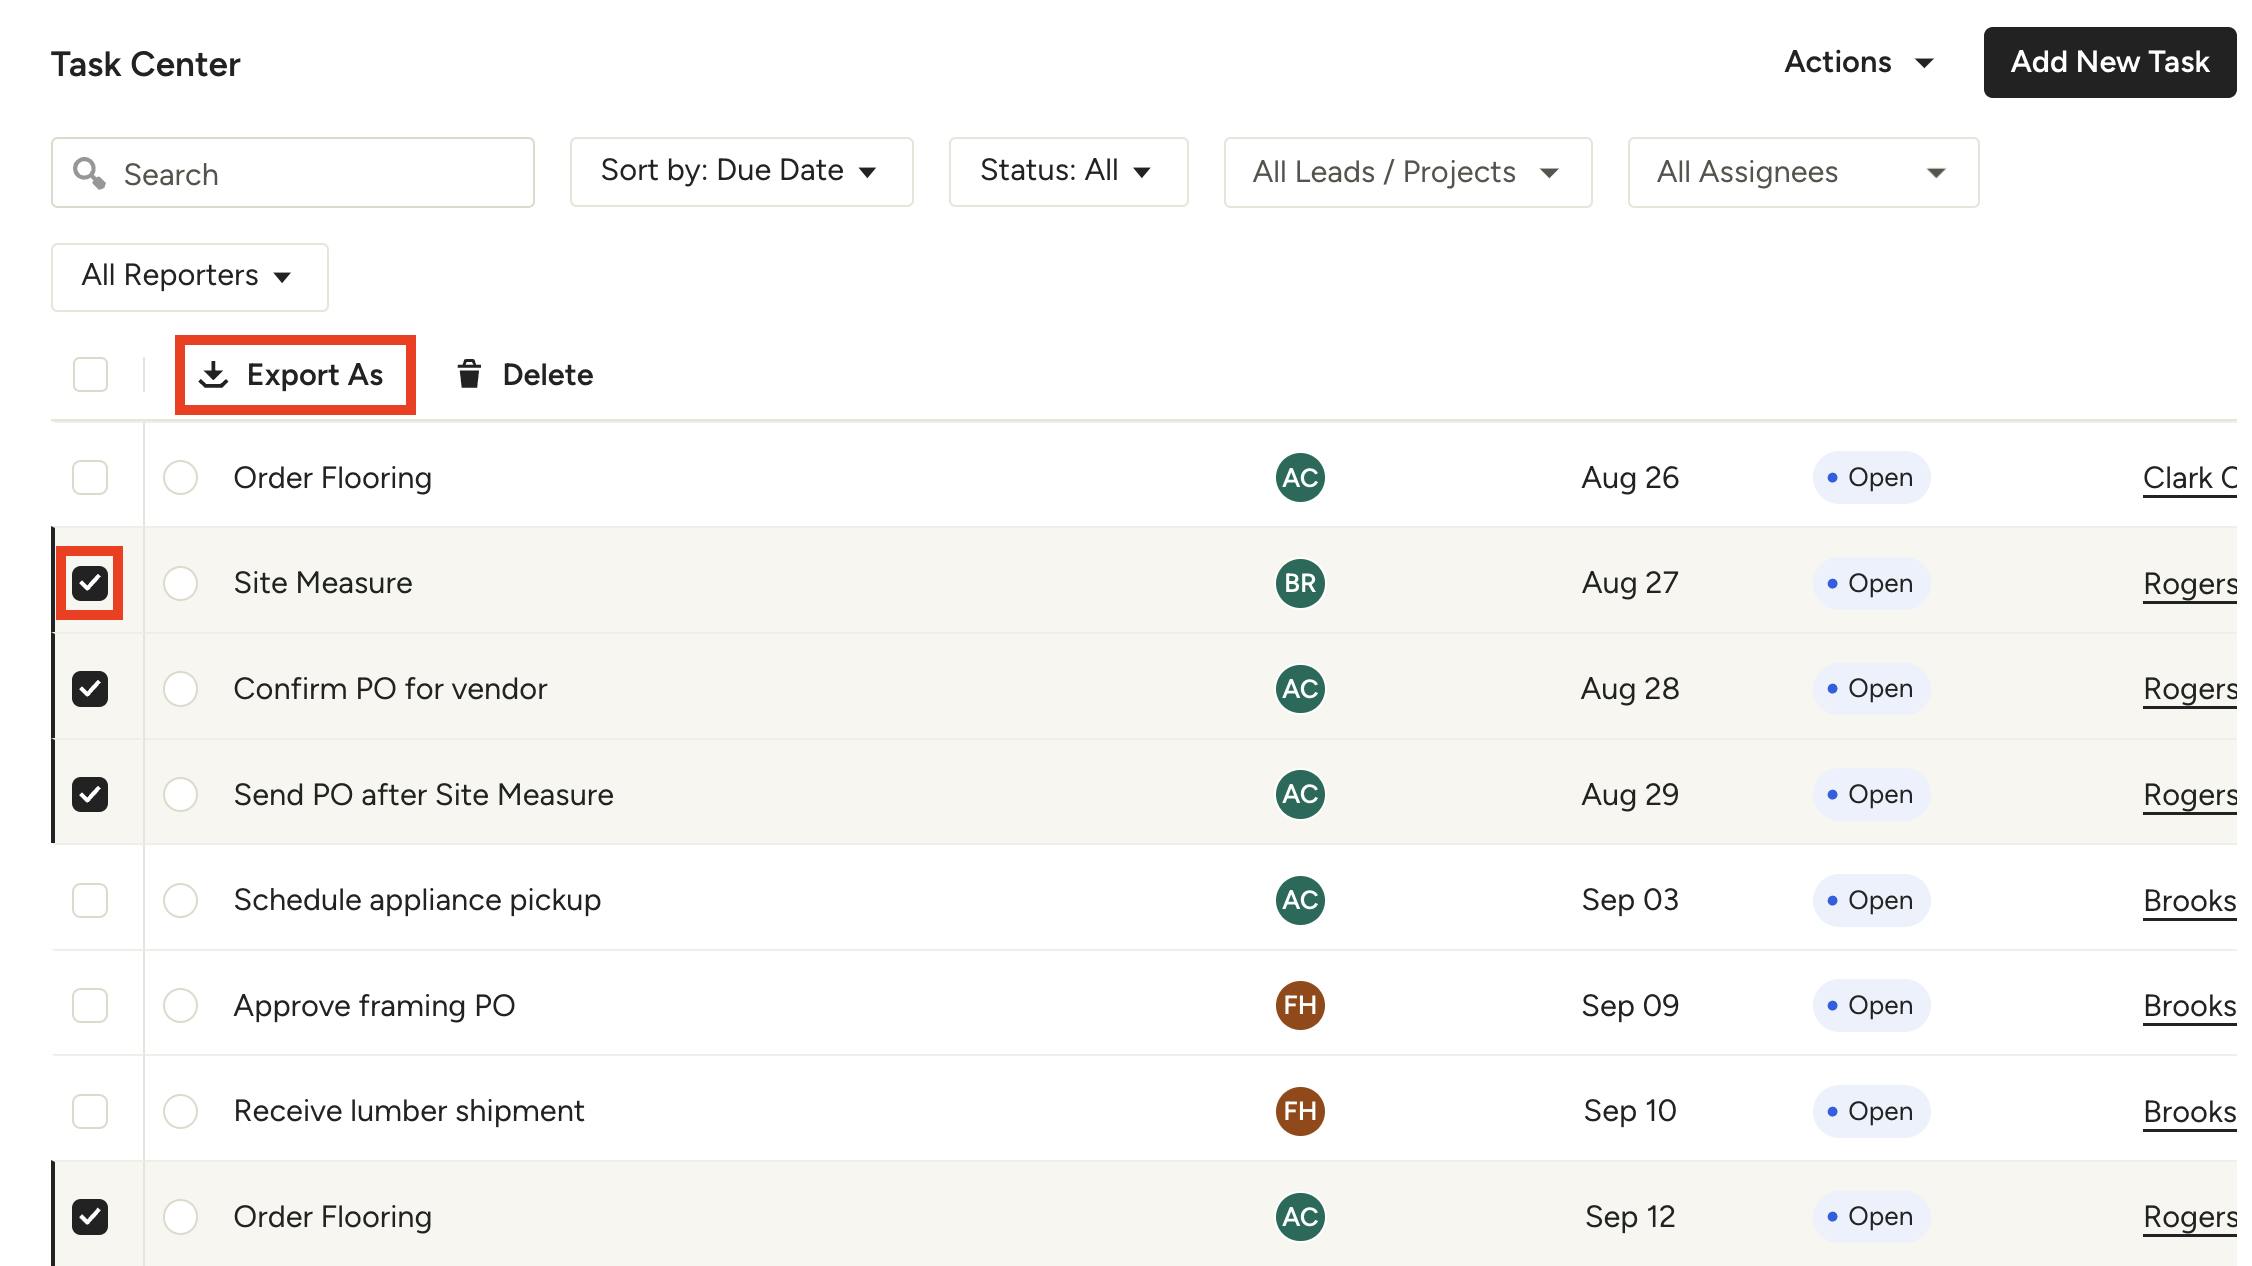Click the AC avatar on Send PO after Site Measure
This screenshot has width=2252, height=1266.
(x=1299, y=794)
